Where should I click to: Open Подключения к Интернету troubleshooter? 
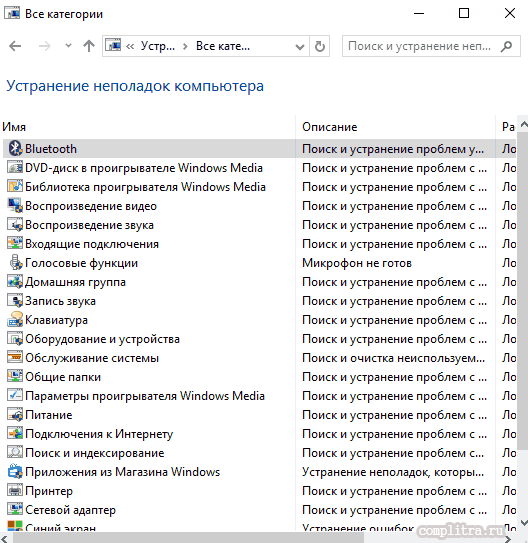pos(99,434)
